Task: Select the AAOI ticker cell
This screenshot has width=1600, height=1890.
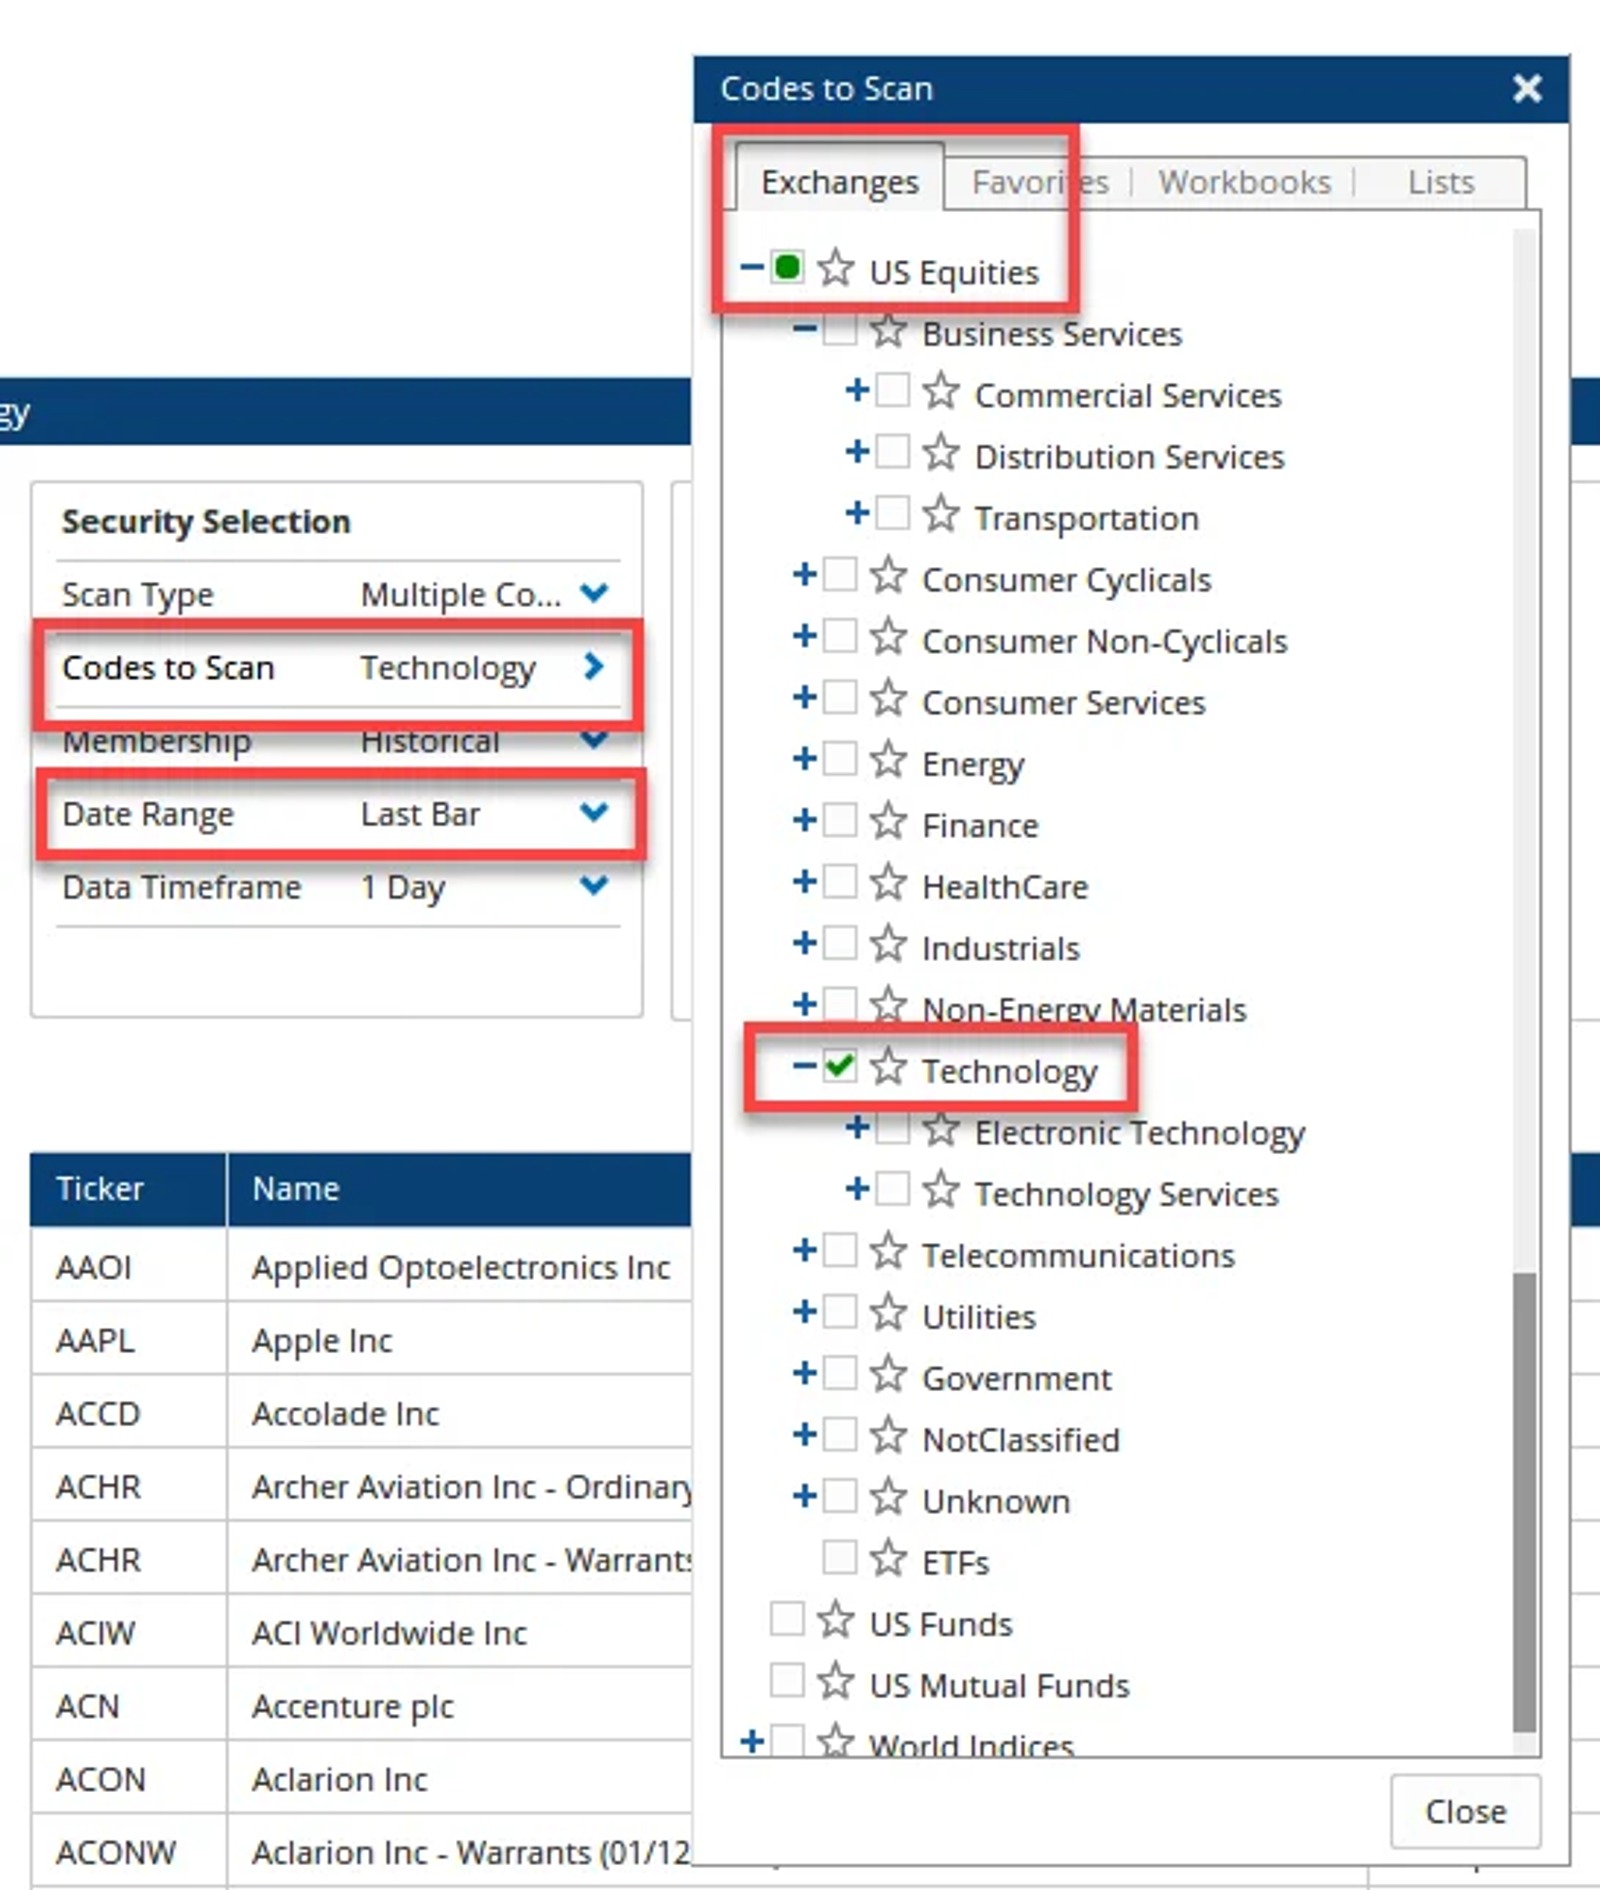Action: tap(128, 1267)
